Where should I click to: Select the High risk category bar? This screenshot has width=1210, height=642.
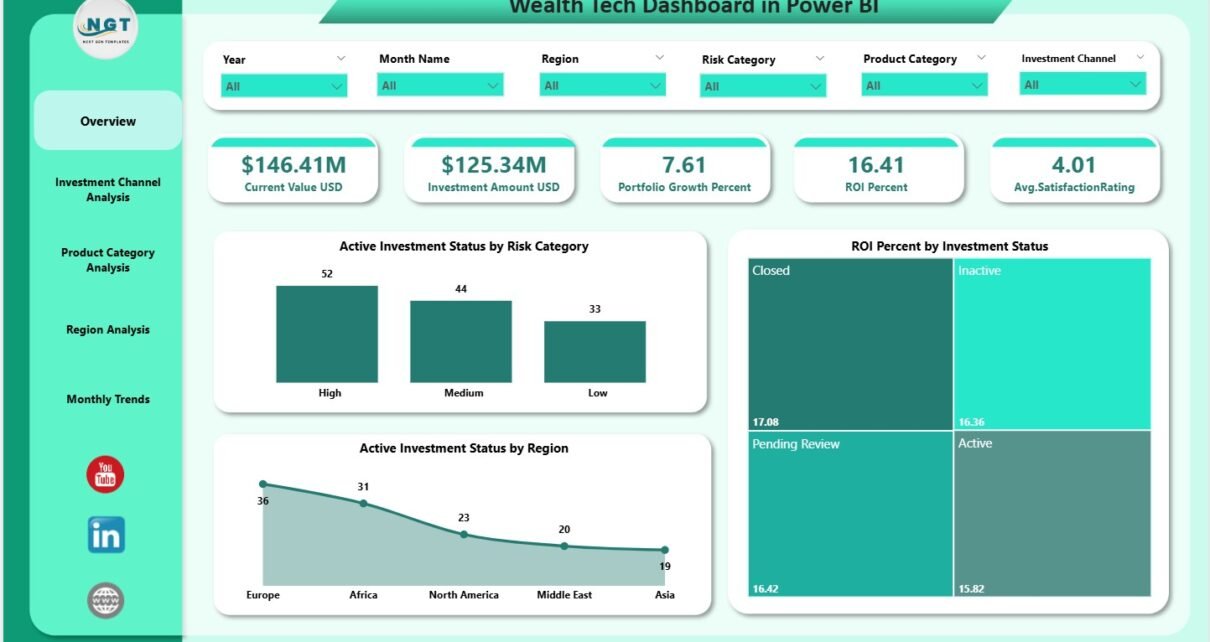tap(327, 334)
